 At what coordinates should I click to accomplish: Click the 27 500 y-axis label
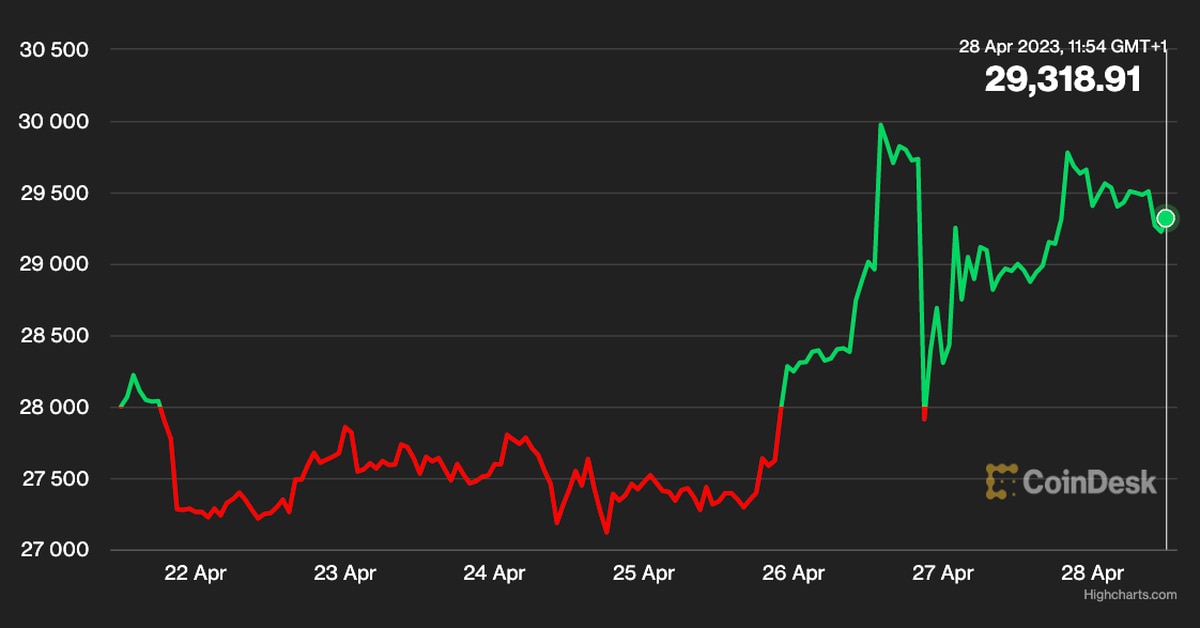coord(55,479)
